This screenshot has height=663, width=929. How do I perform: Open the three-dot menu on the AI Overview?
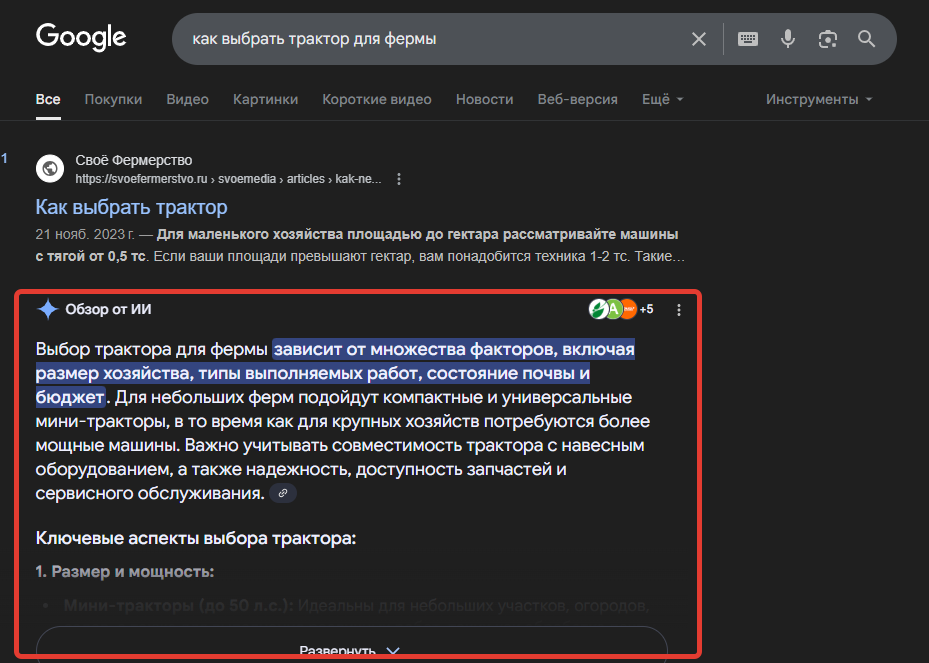coord(679,309)
